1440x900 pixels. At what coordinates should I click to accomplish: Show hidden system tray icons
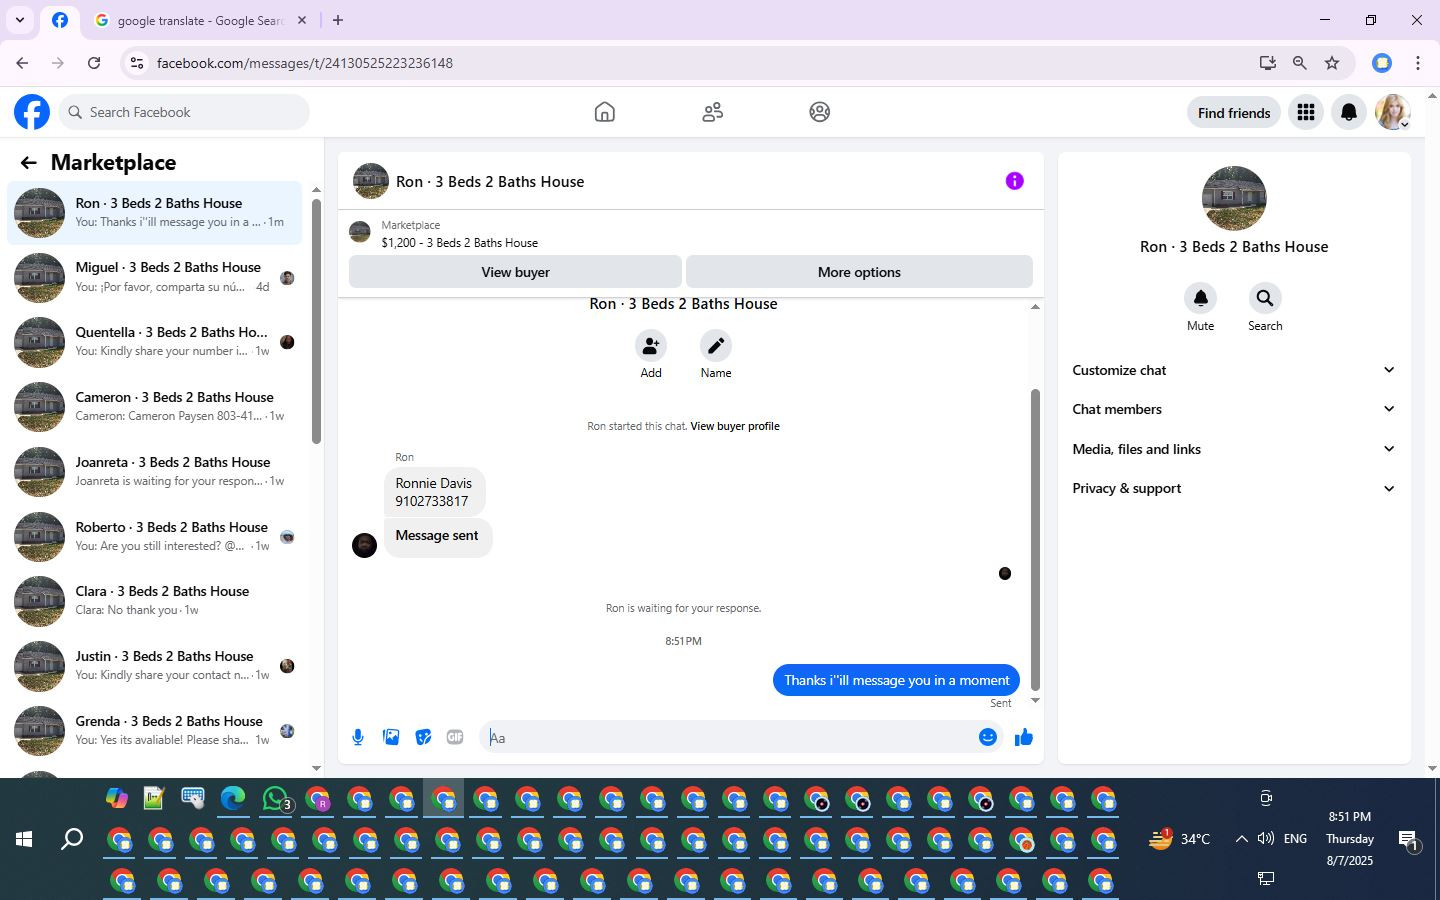[x=1241, y=839]
